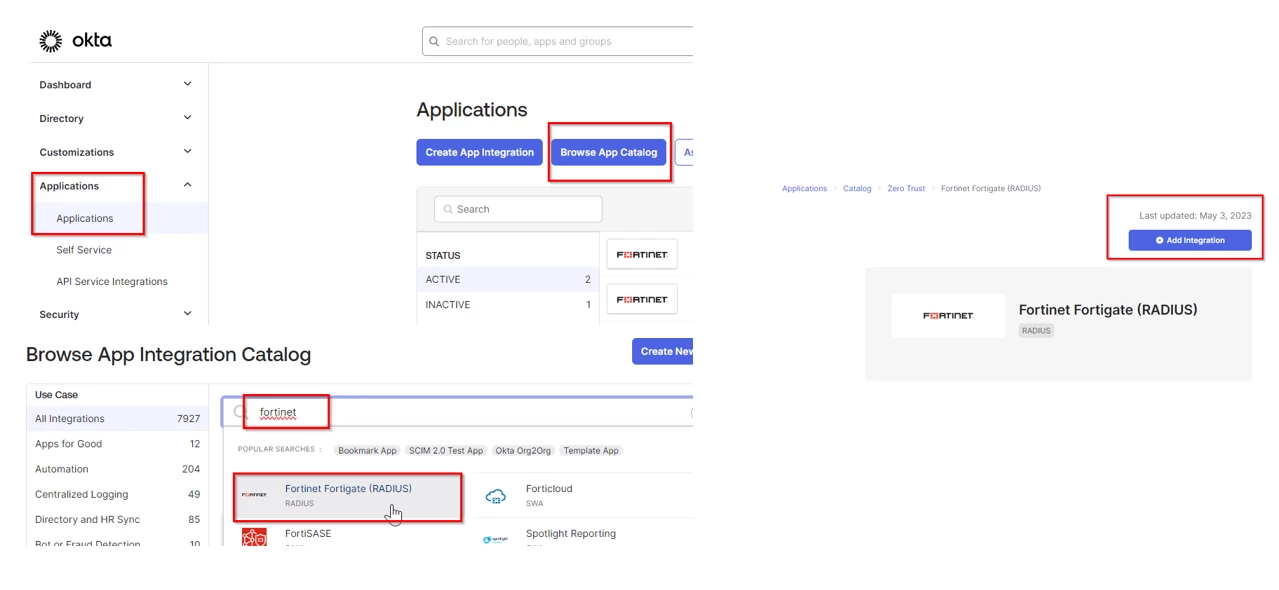
Task: Click the Okta Org2Org popular search chip
Action: (523, 450)
